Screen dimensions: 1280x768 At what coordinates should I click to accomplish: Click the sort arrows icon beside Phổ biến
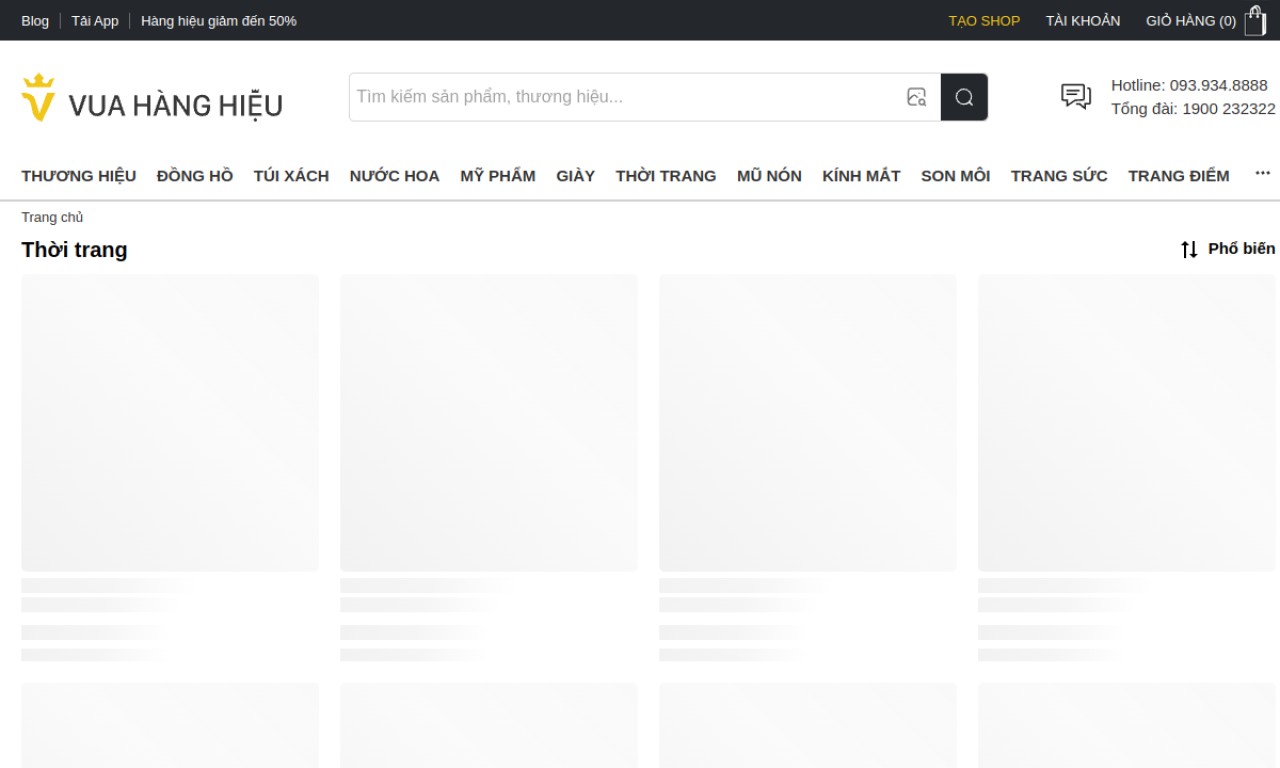point(1189,249)
